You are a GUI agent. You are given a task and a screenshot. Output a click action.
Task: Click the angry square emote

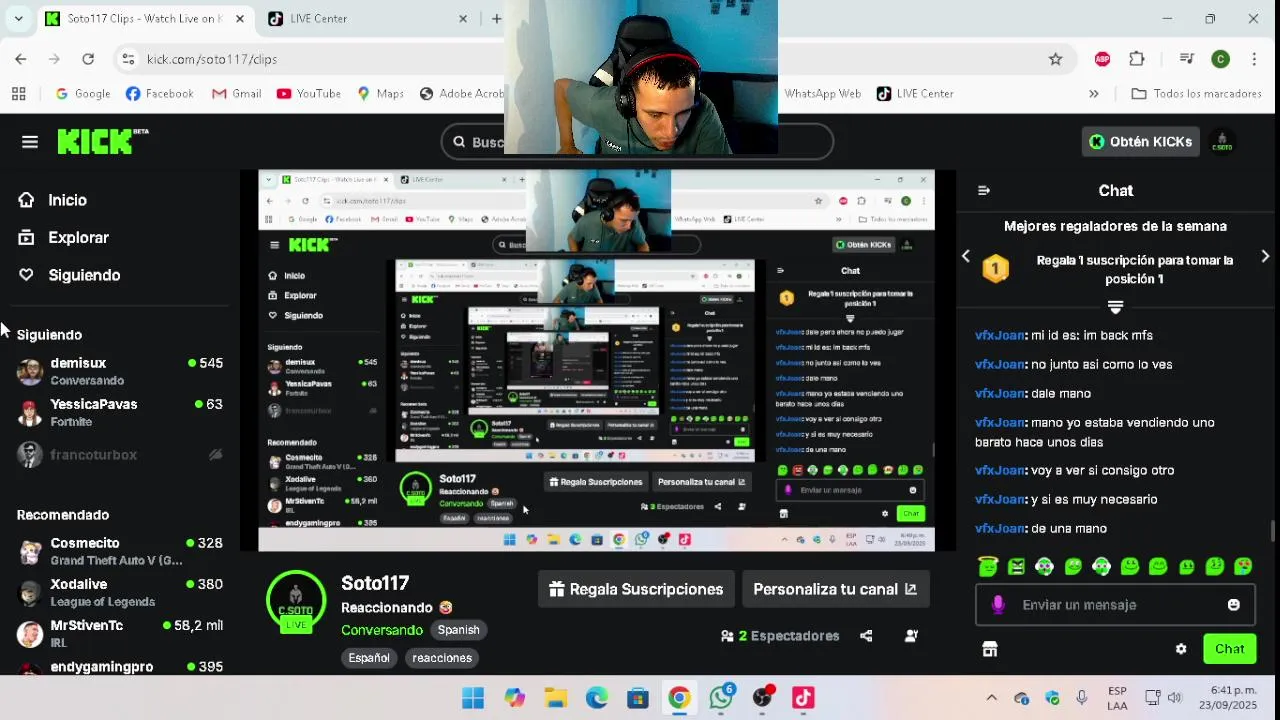1016,566
